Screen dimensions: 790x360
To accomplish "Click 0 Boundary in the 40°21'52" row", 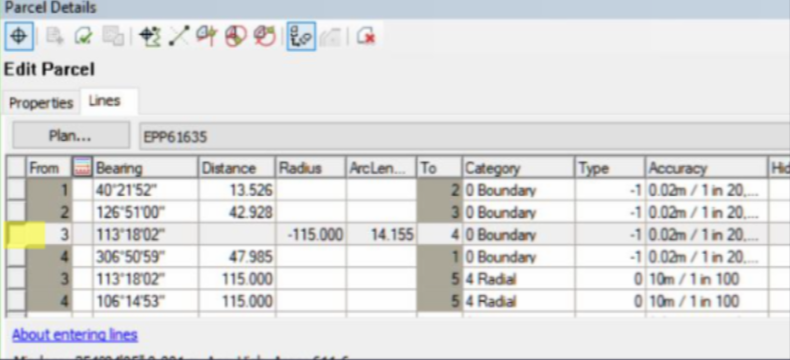I will 518,190.
